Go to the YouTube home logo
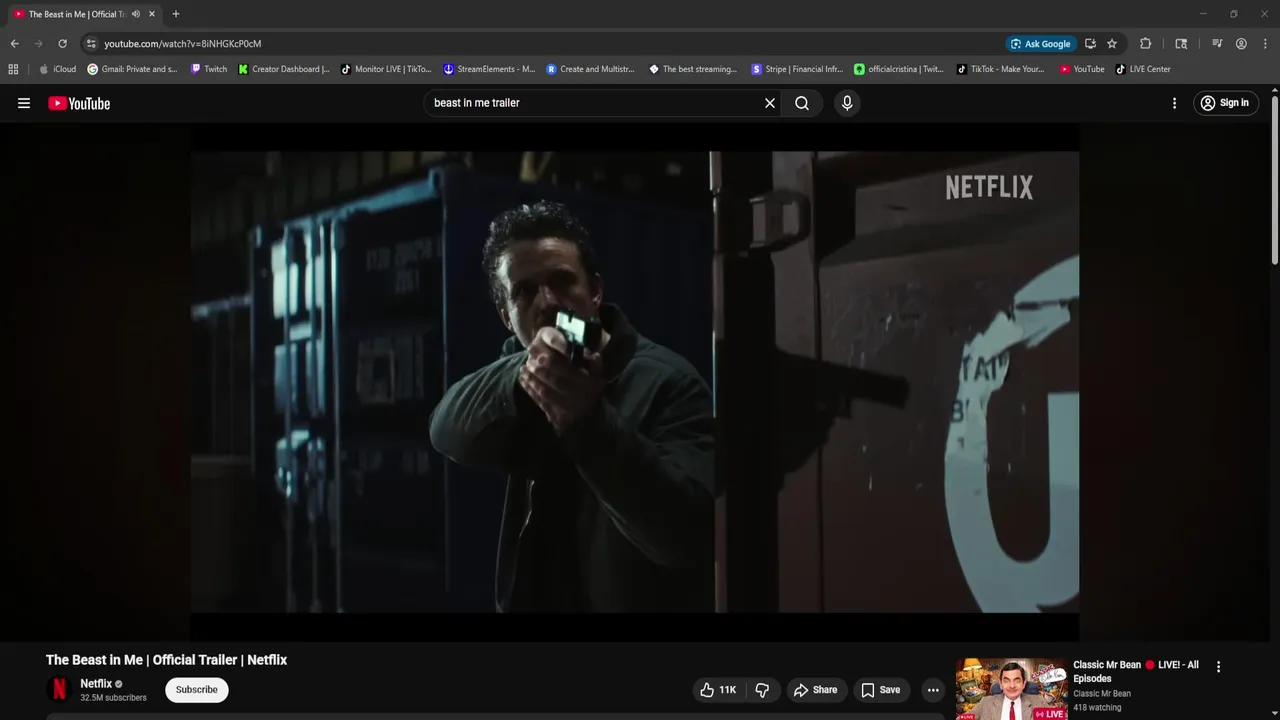This screenshot has width=1280, height=720. pyautogui.click(x=79, y=103)
